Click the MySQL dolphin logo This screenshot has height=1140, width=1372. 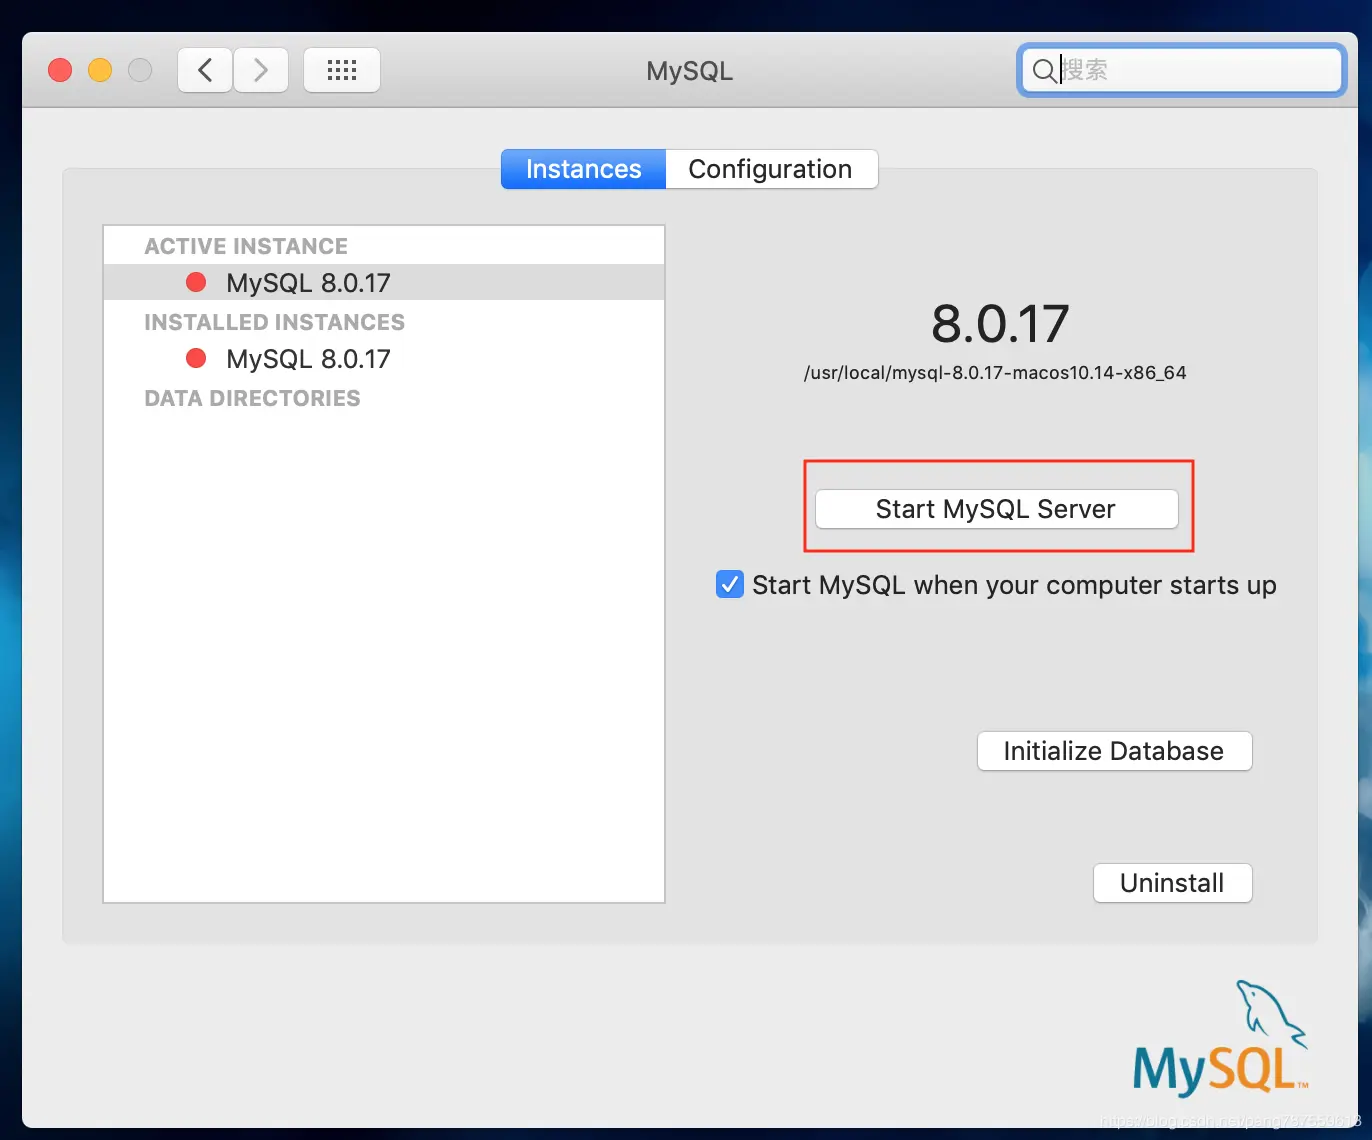coord(1220,1037)
